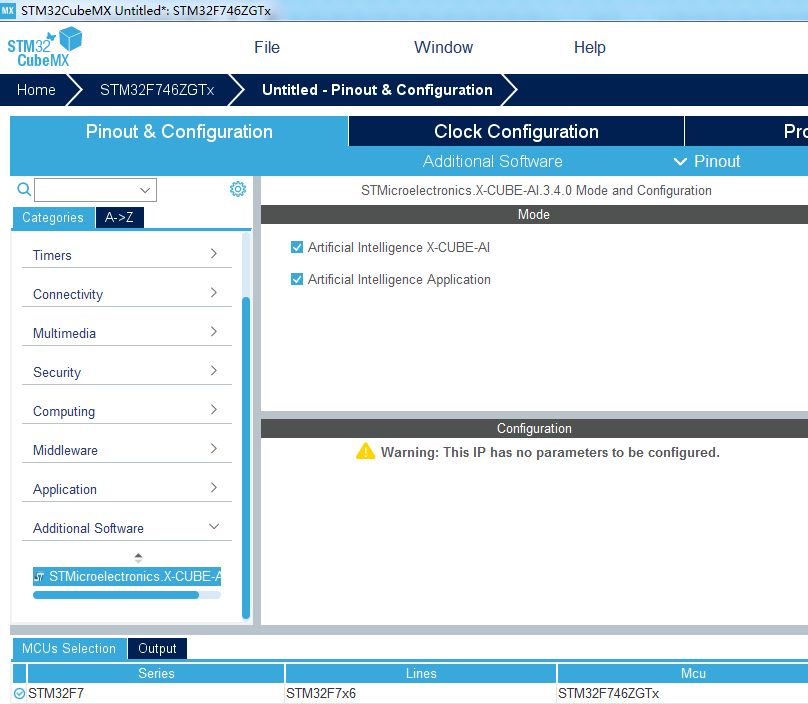The width and height of the screenshot is (808, 704).
Task: Click the Configuration section header
Action: pyautogui.click(x=534, y=428)
